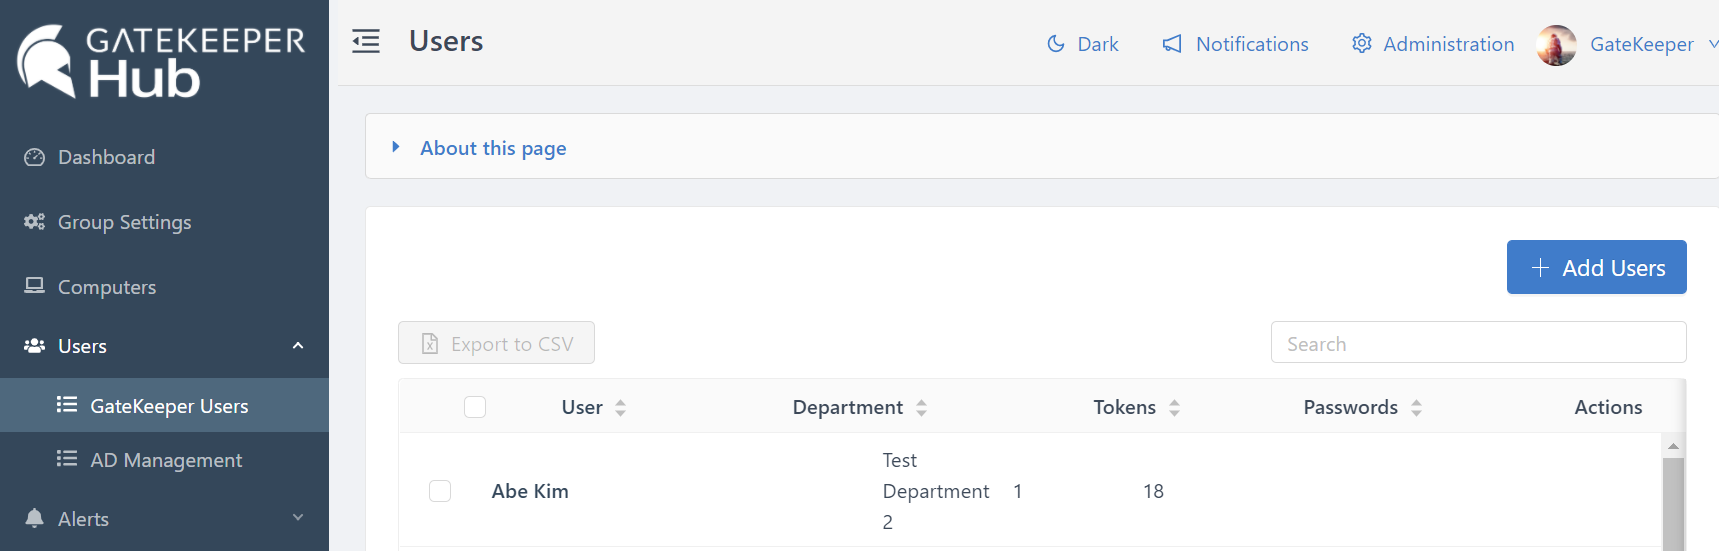The image size is (1719, 551).
Task: Click the Computers laptop icon
Action: pos(35,286)
